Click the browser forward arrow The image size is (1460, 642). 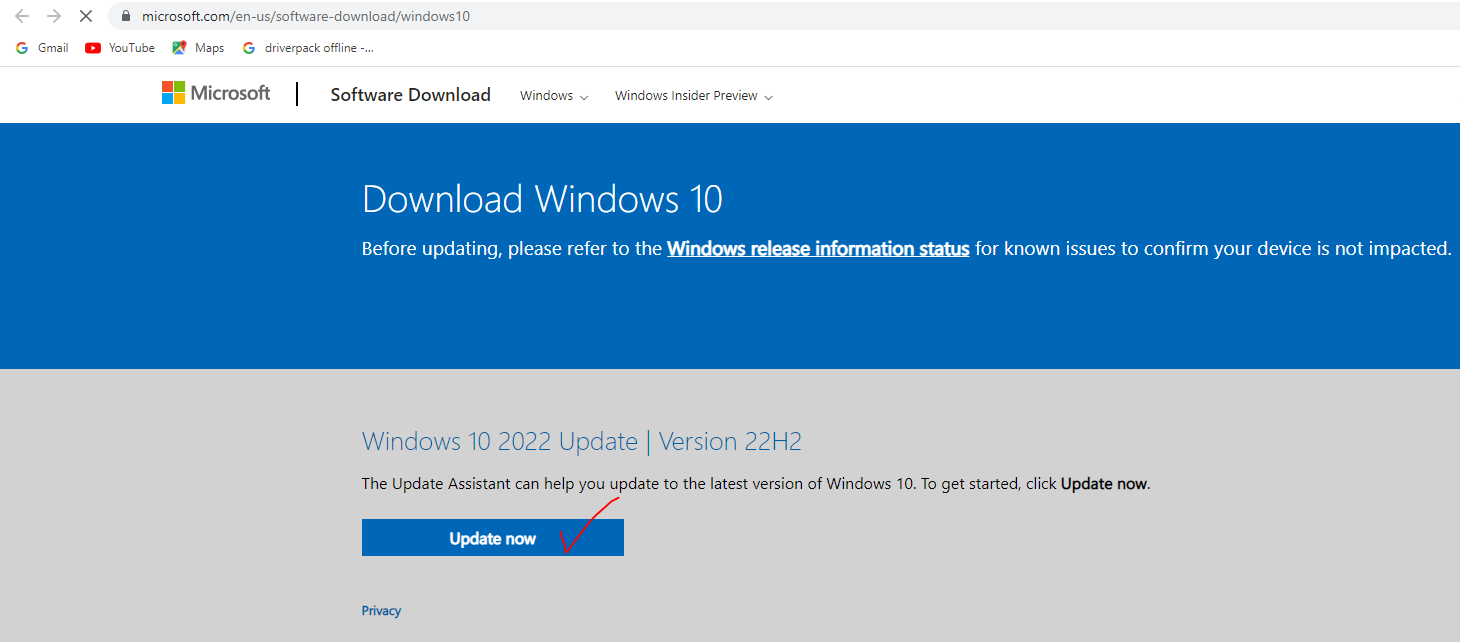(x=54, y=16)
